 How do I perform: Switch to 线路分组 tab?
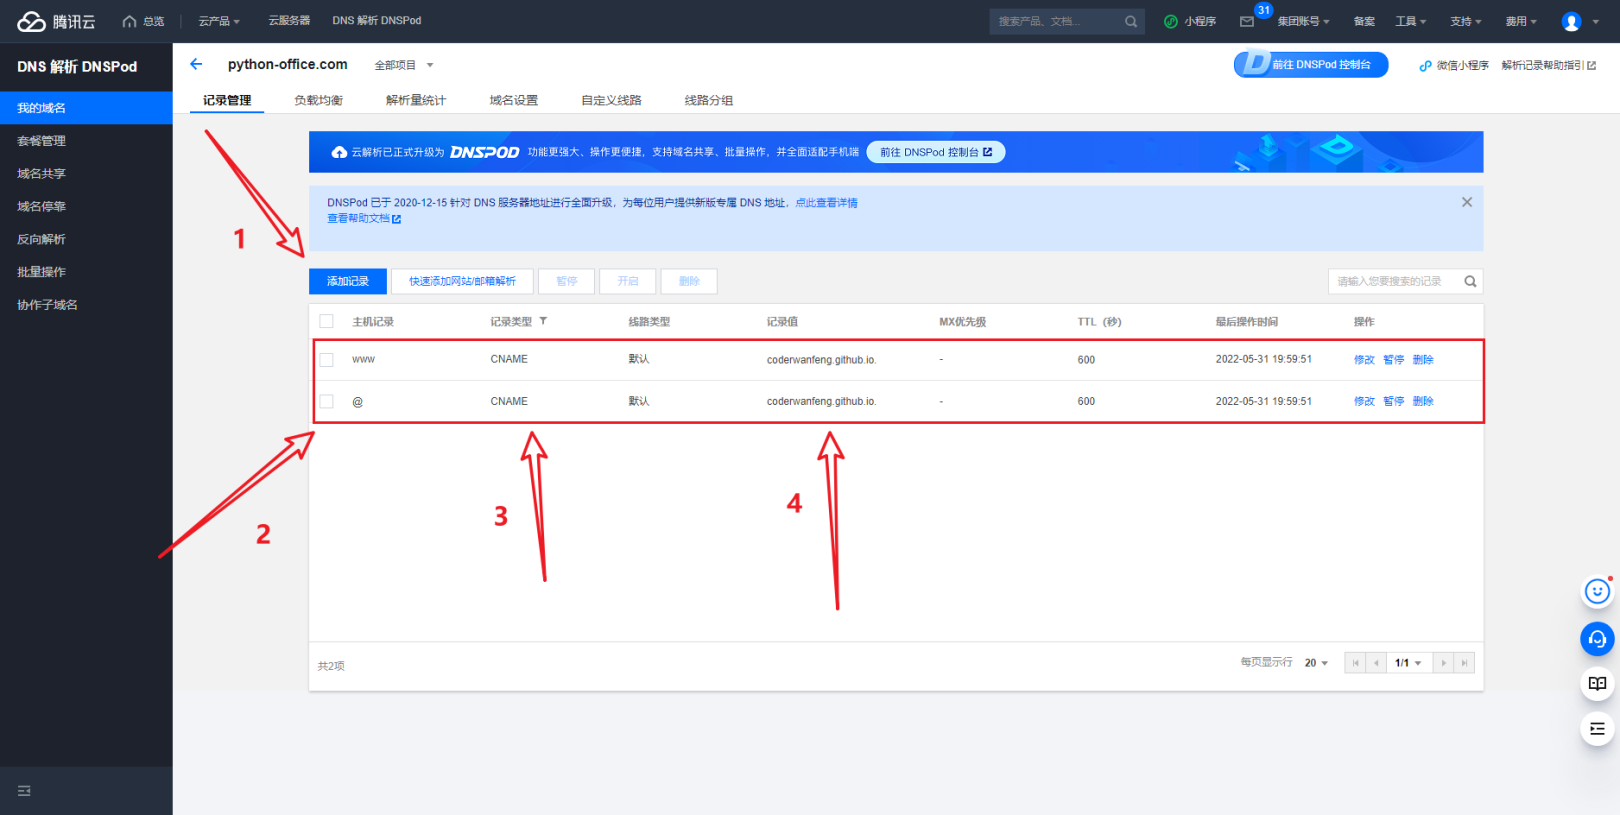tap(709, 100)
